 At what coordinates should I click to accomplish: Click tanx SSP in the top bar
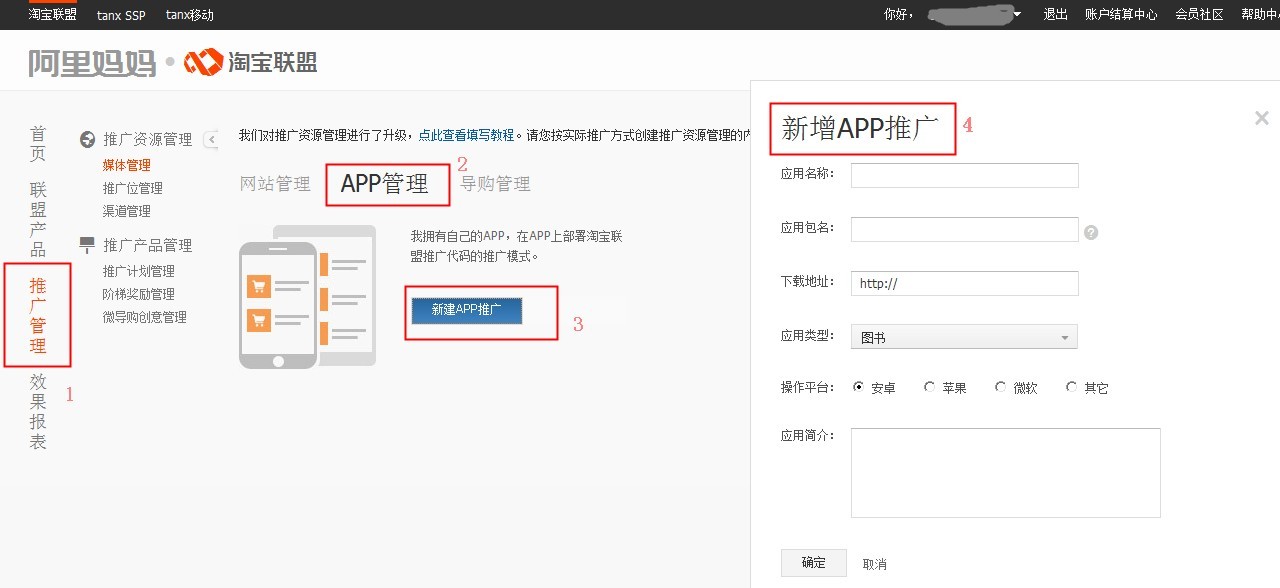point(121,15)
